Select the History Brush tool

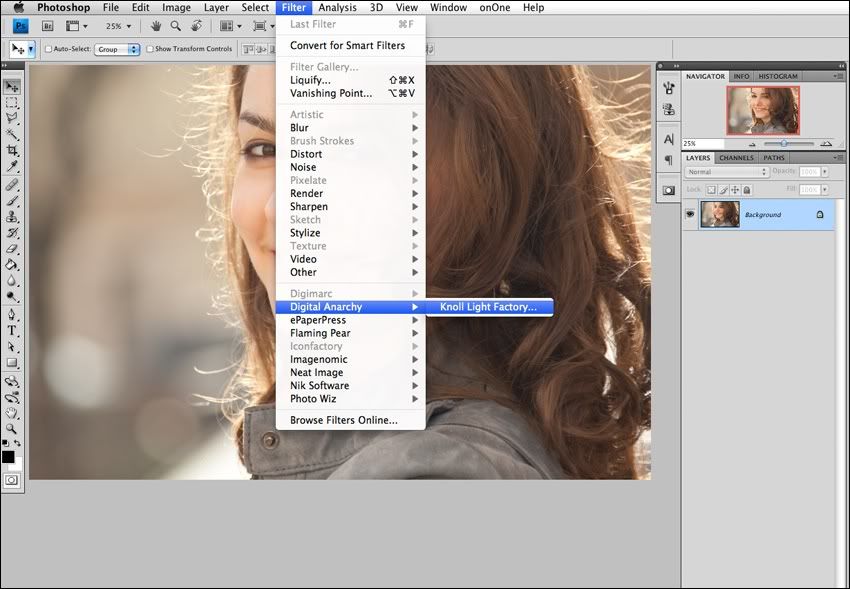tap(12, 233)
